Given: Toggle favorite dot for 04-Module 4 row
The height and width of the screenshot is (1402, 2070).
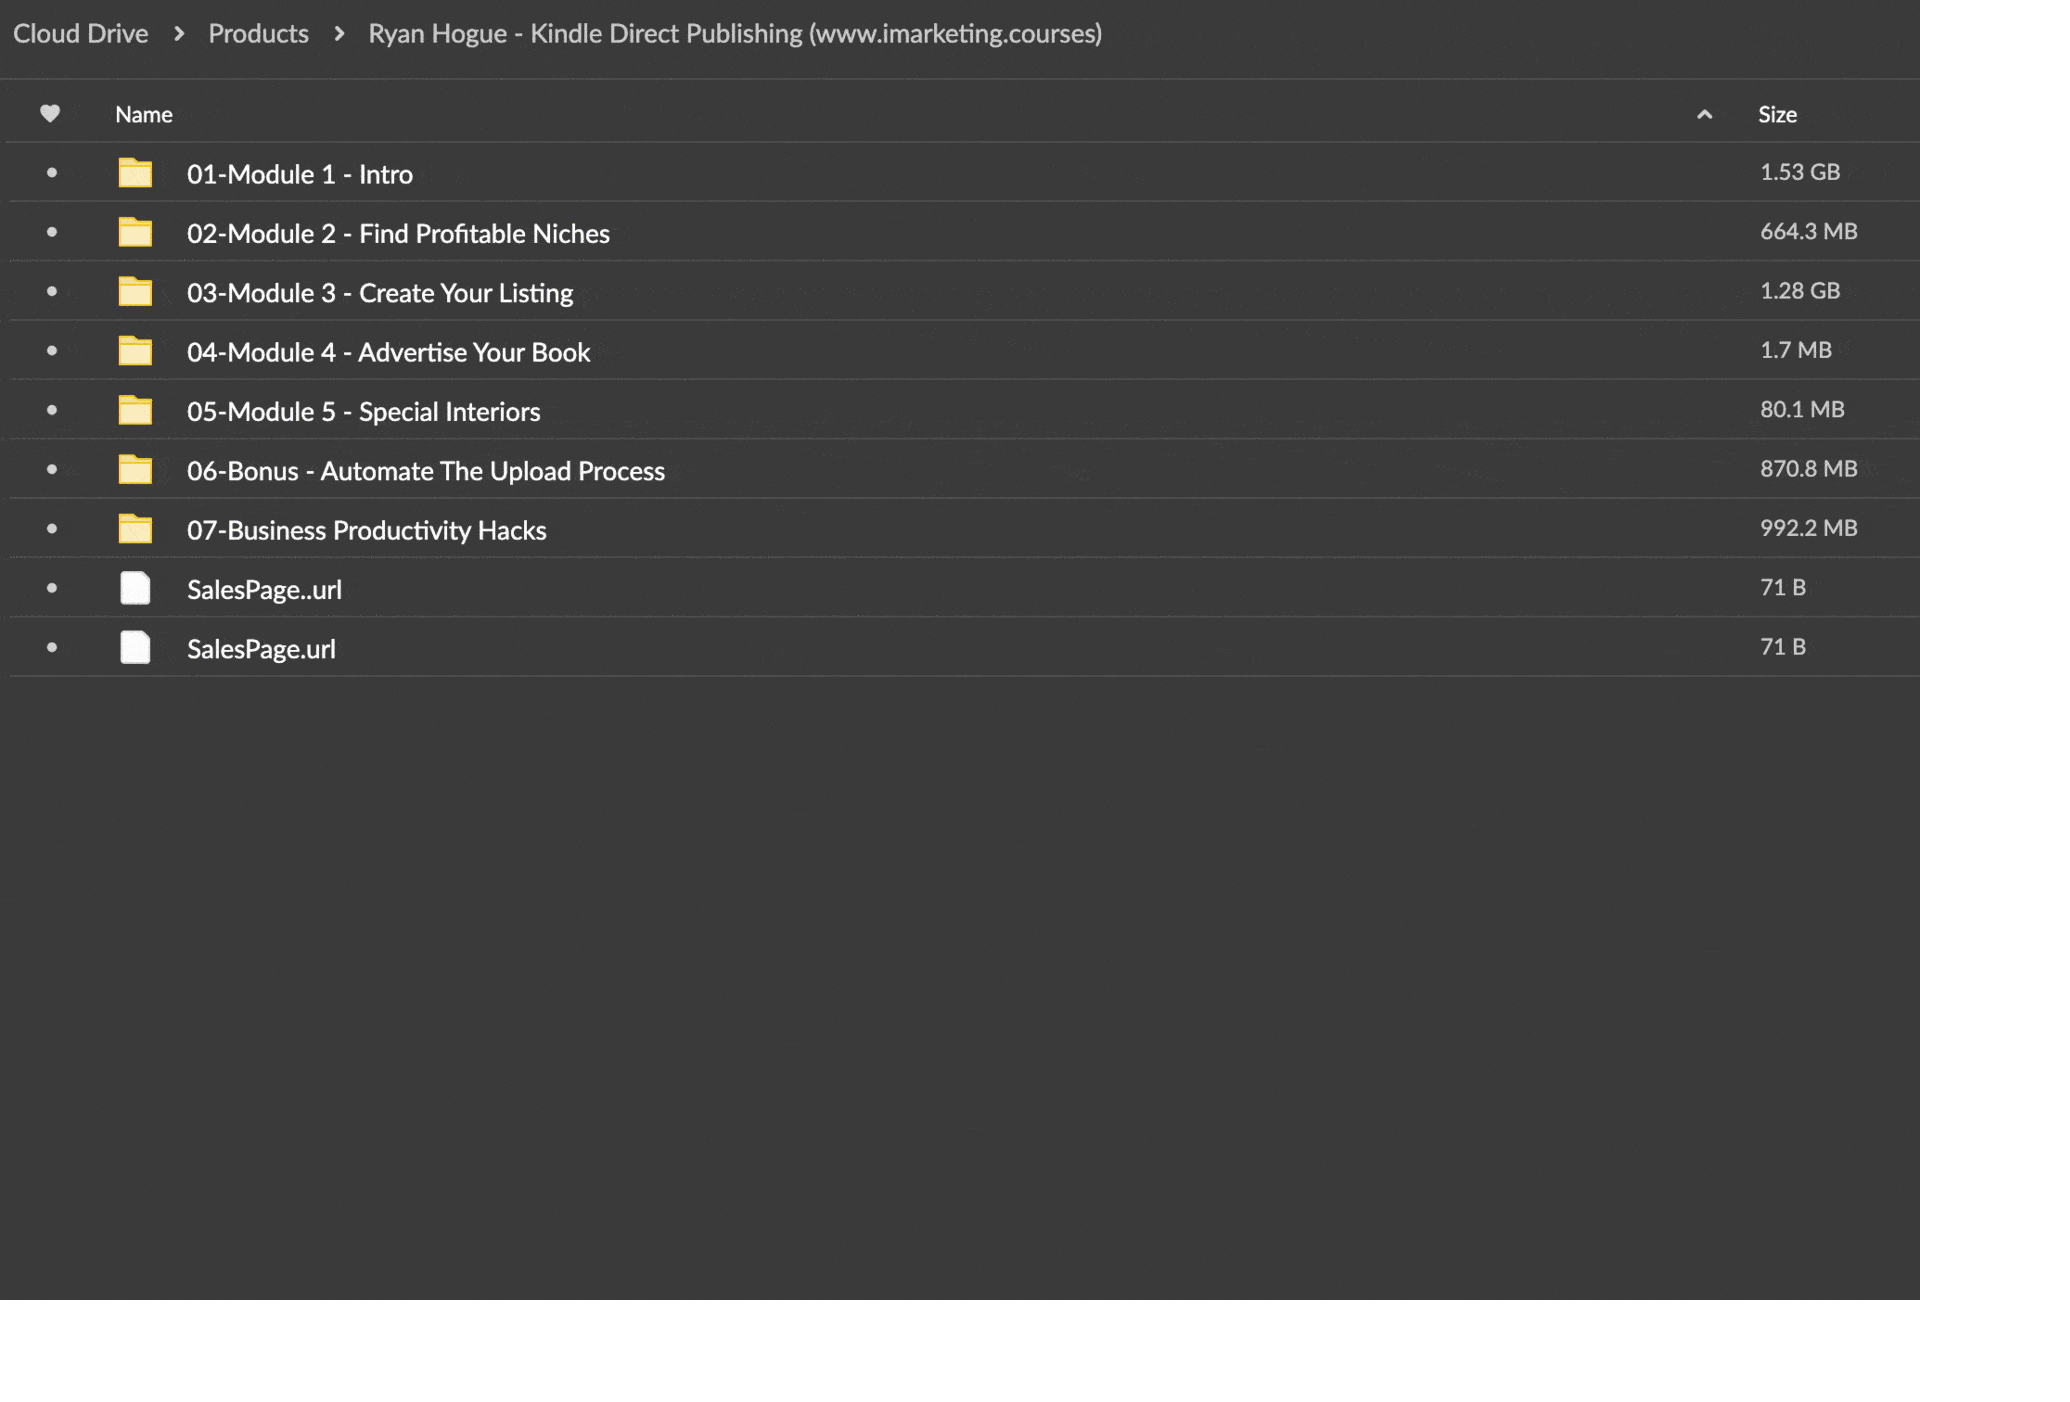Looking at the screenshot, I should [x=52, y=351].
